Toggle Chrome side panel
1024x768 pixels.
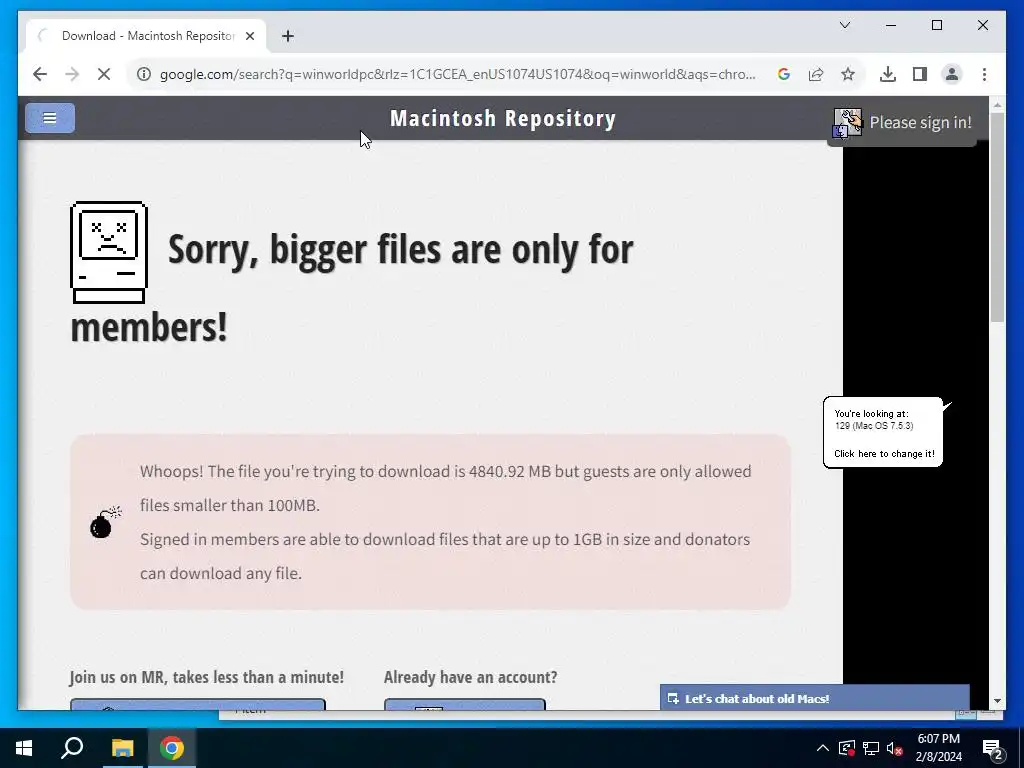pos(920,74)
